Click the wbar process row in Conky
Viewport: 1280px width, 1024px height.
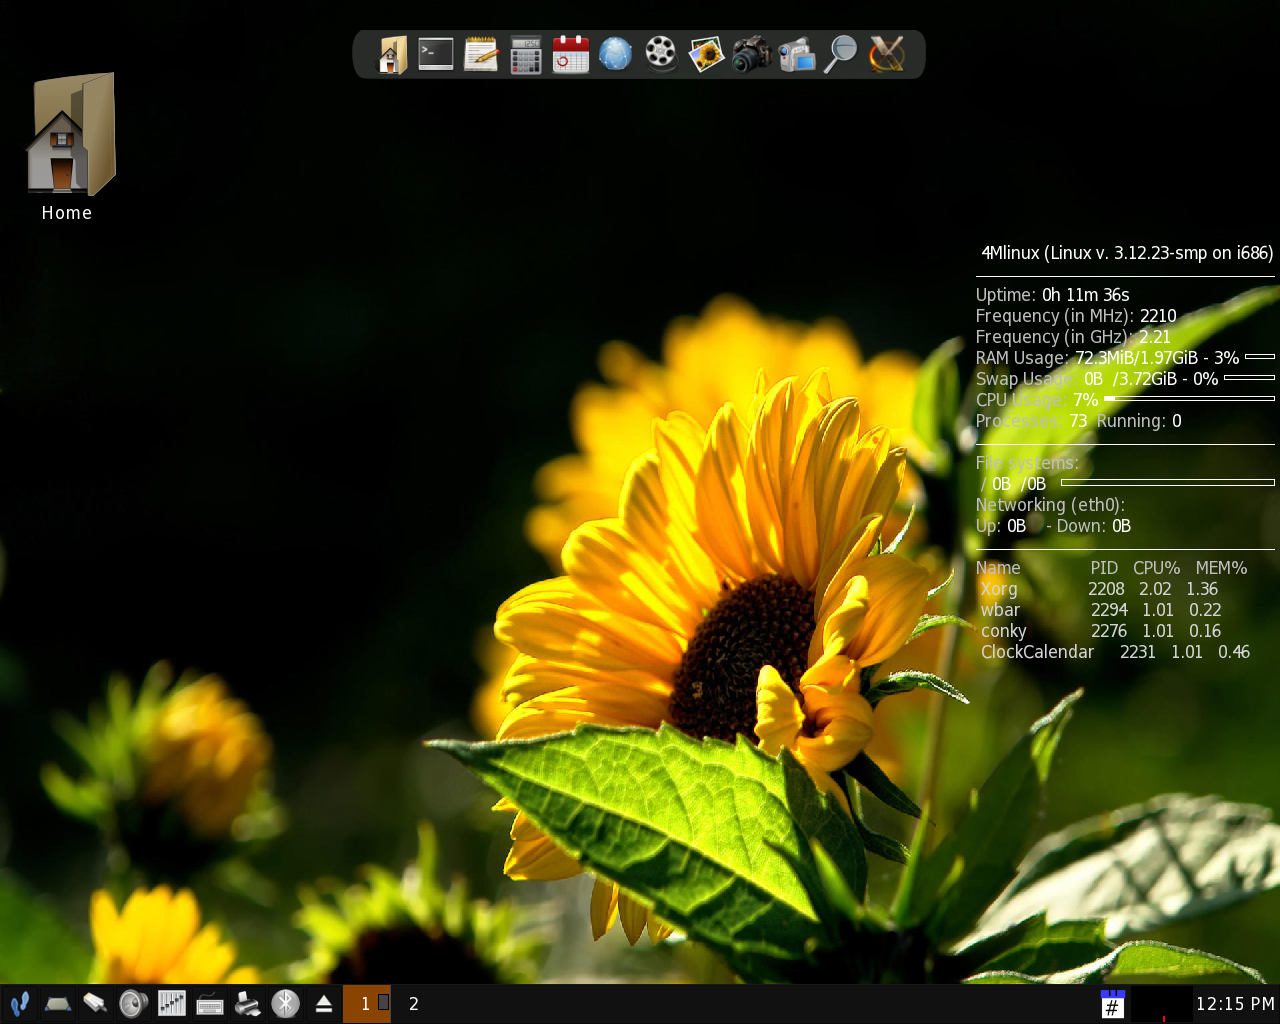1102,610
